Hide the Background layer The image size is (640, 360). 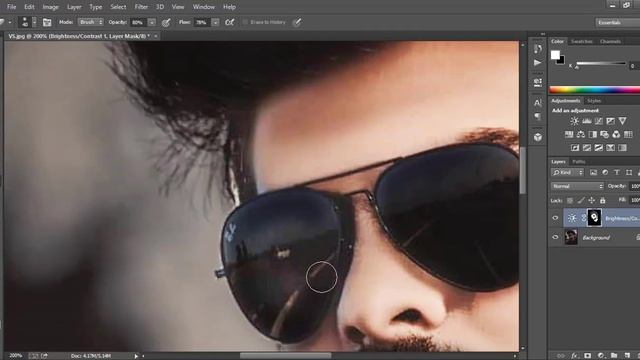(555, 237)
